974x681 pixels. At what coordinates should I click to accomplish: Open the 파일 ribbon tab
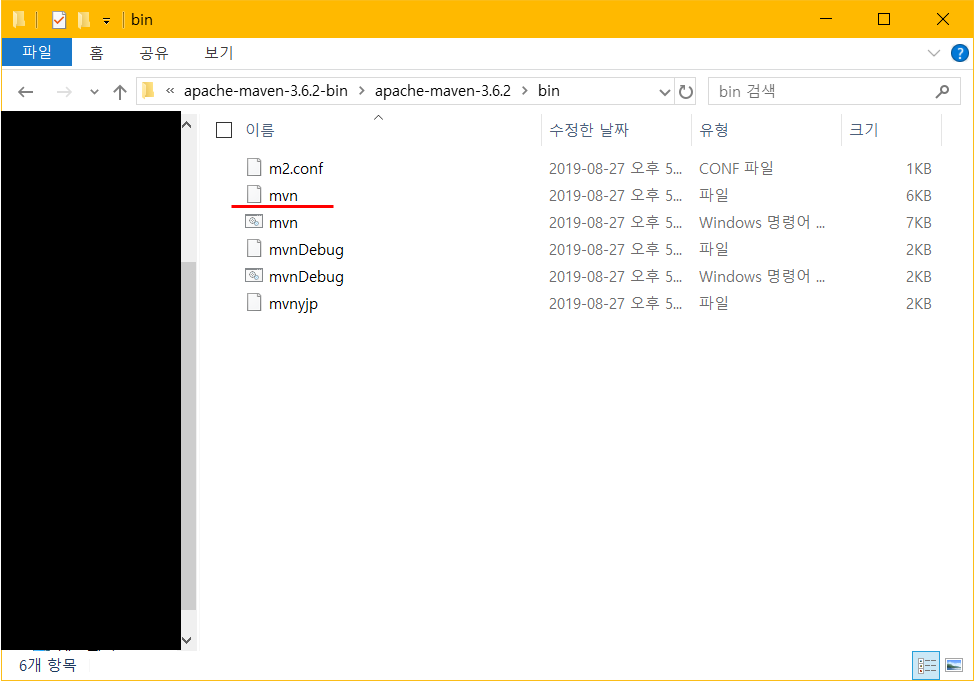(37, 52)
